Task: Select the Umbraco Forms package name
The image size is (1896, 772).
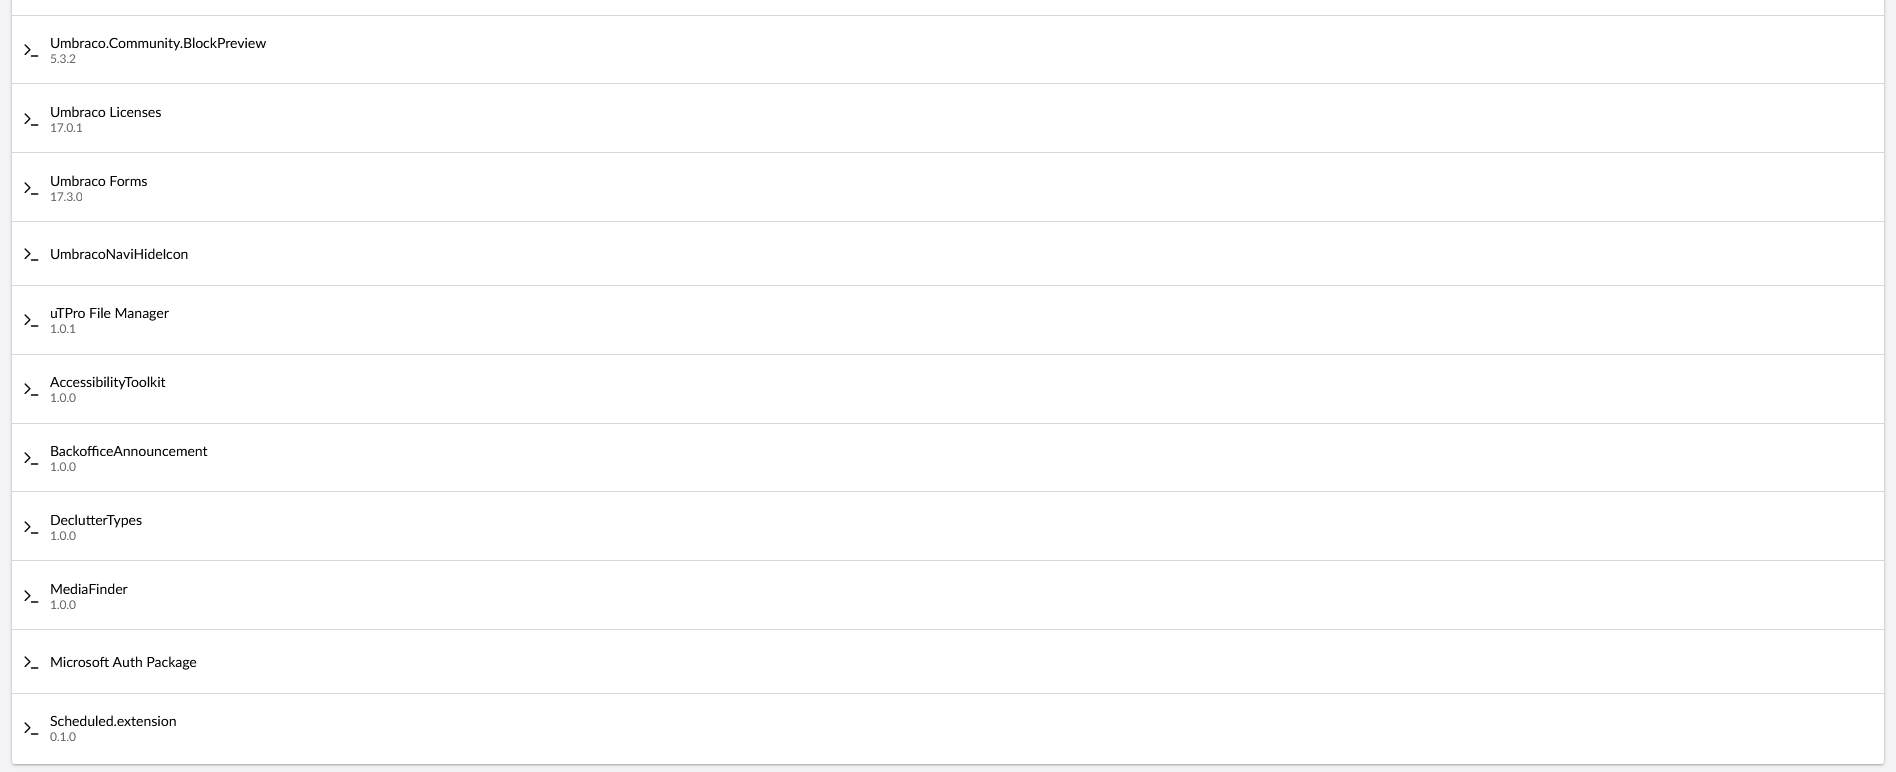Action: [x=98, y=181]
